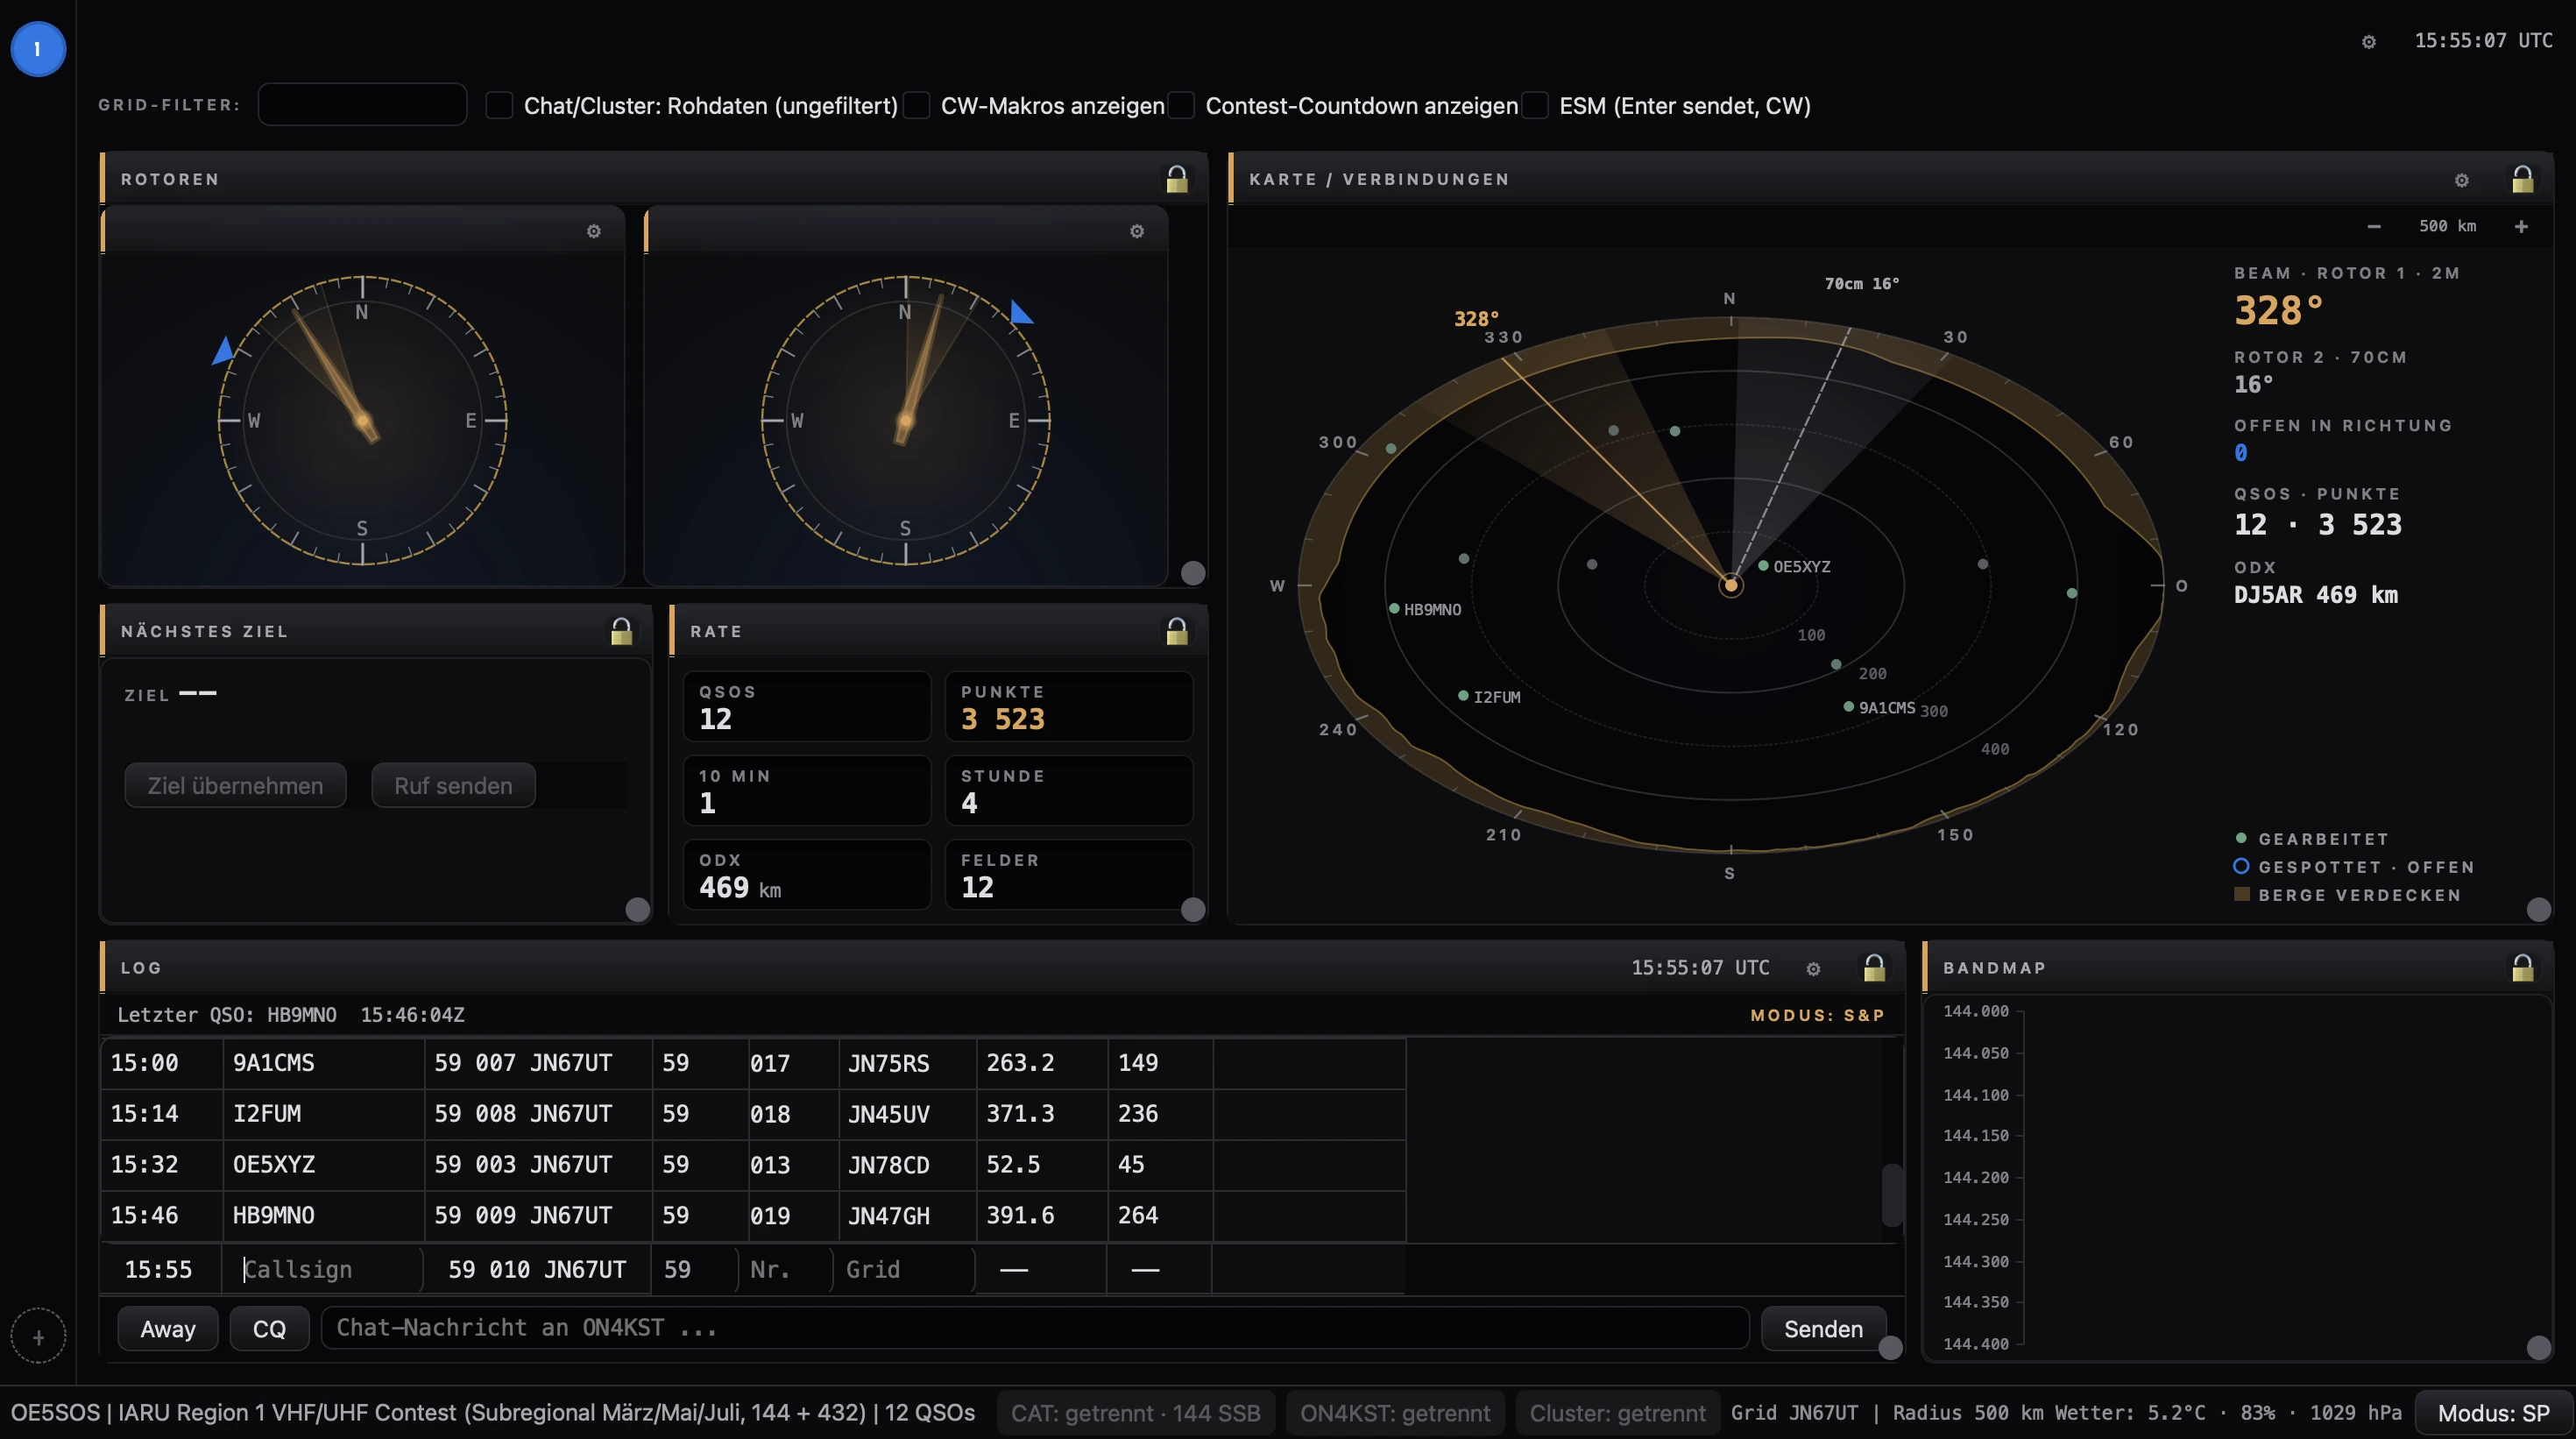Toggle lock on Rate panel
Screen dimensions: 2576x1439
point(1177,631)
